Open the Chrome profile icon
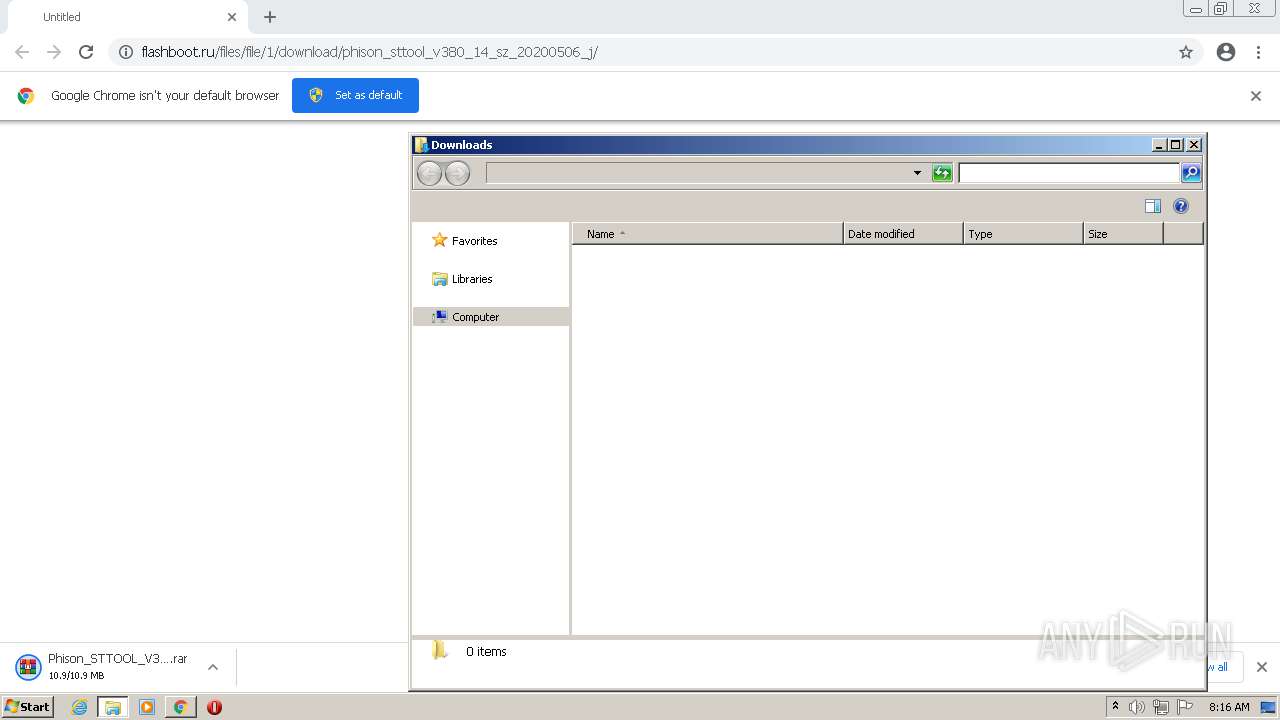The width and height of the screenshot is (1280, 720). pyautogui.click(x=1226, y=52)
